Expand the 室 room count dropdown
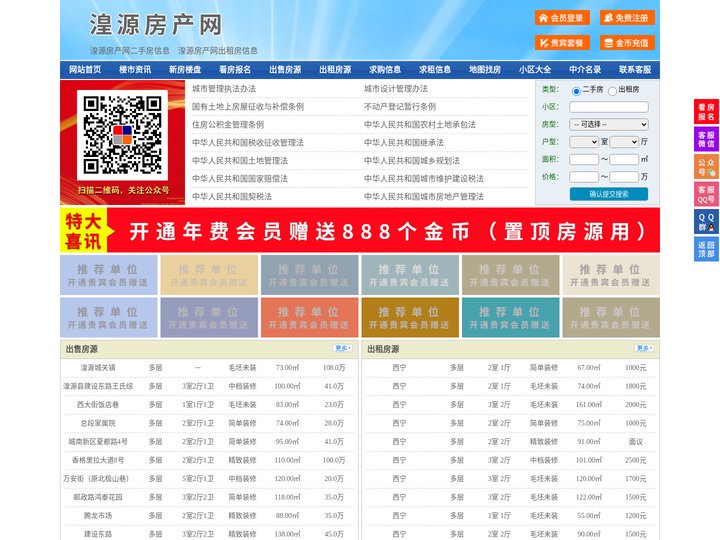 click(584, 142)
